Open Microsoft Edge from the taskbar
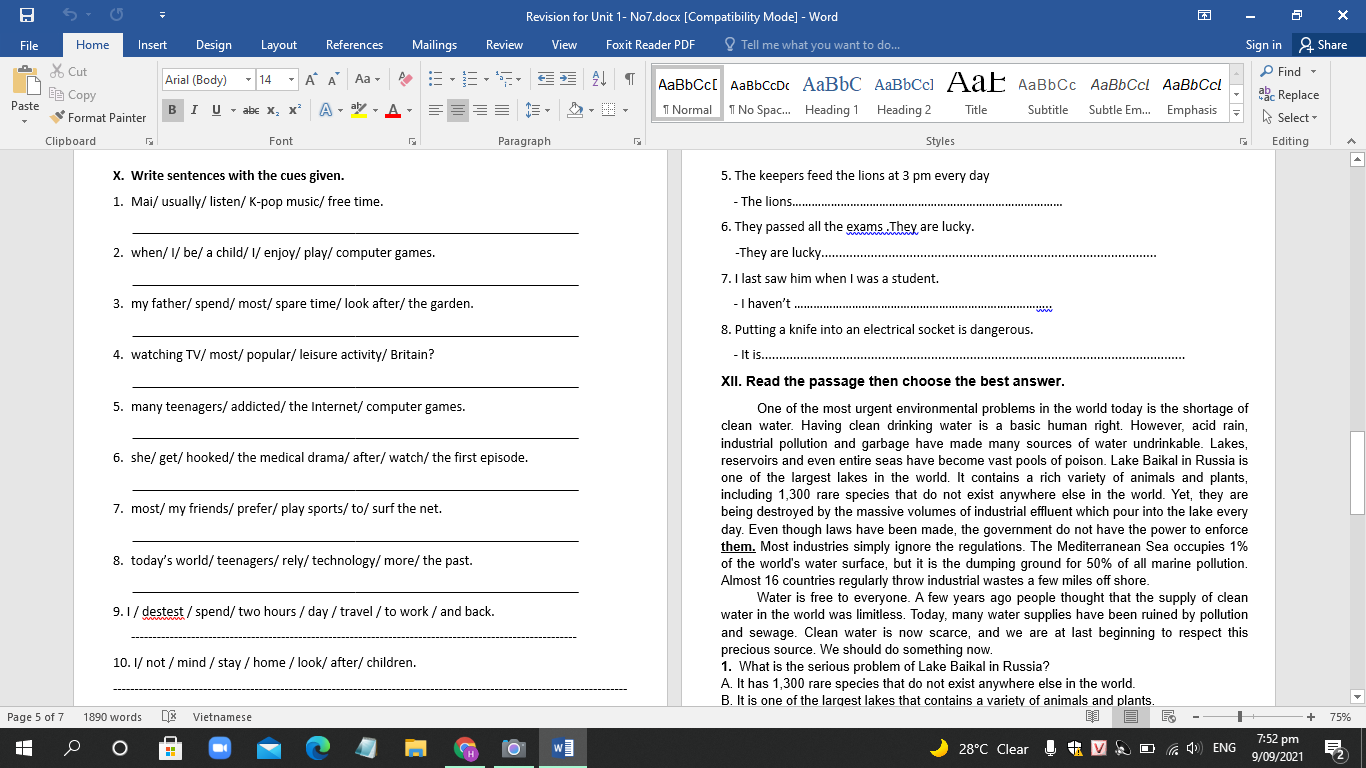This screenshot has height=768, width=1366. click(x=317, y=748)
